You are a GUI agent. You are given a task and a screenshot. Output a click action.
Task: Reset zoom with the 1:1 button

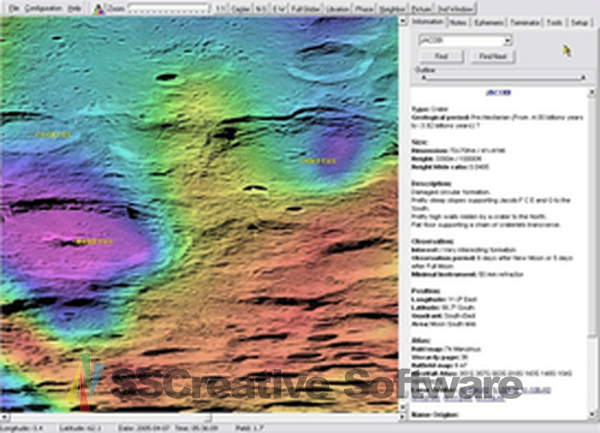point(222,8)
